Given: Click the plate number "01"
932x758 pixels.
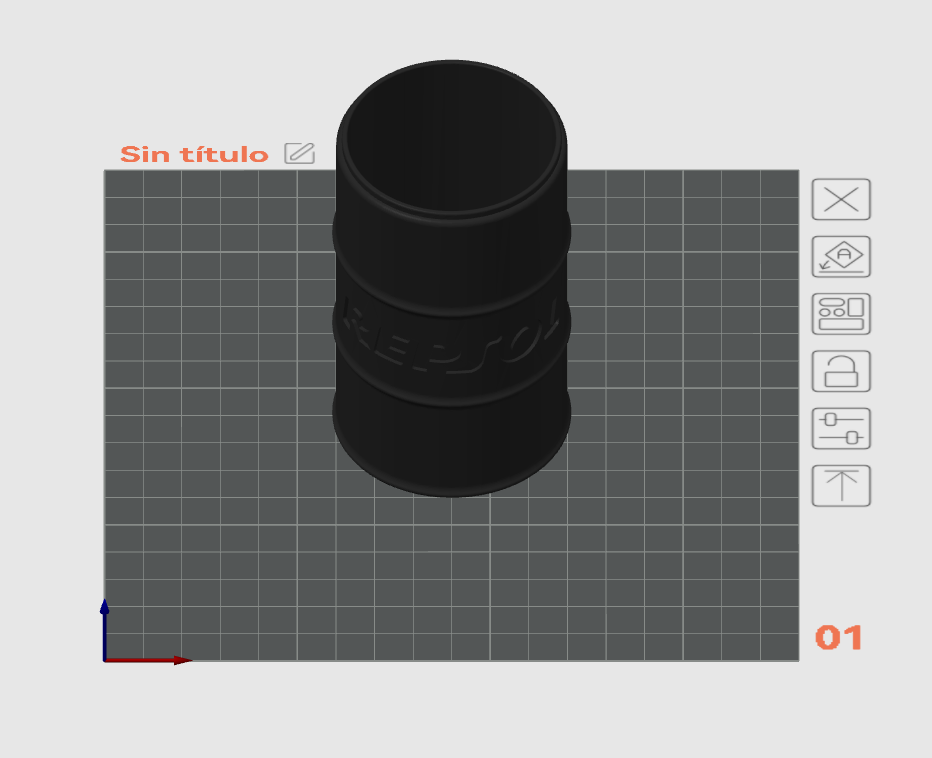Looking at the screenshot, I should pos(838,638).
